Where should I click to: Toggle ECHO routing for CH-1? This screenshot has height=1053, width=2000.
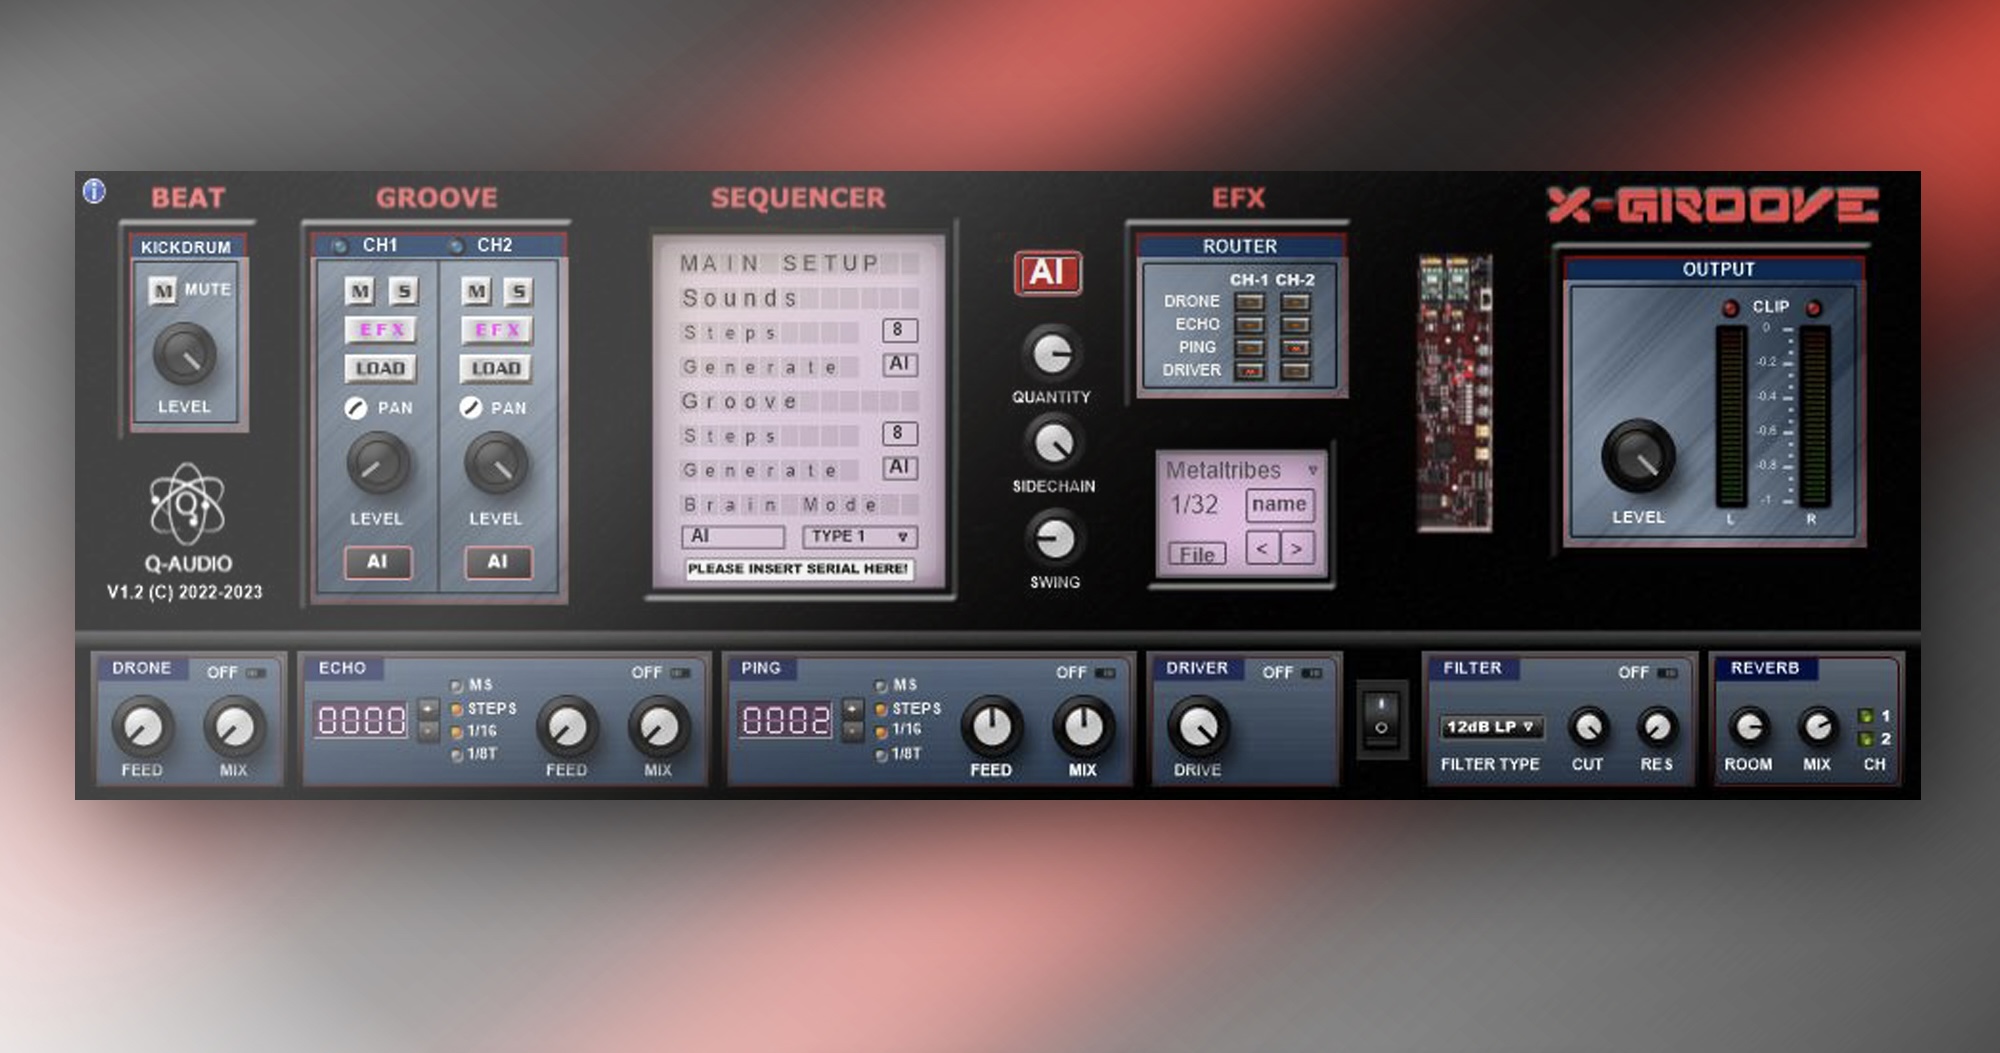1250,325
